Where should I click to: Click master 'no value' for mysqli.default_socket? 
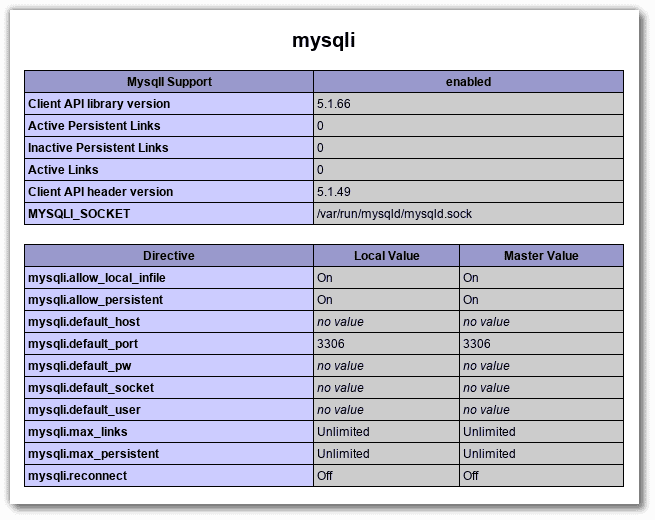(x=486, y=388)
